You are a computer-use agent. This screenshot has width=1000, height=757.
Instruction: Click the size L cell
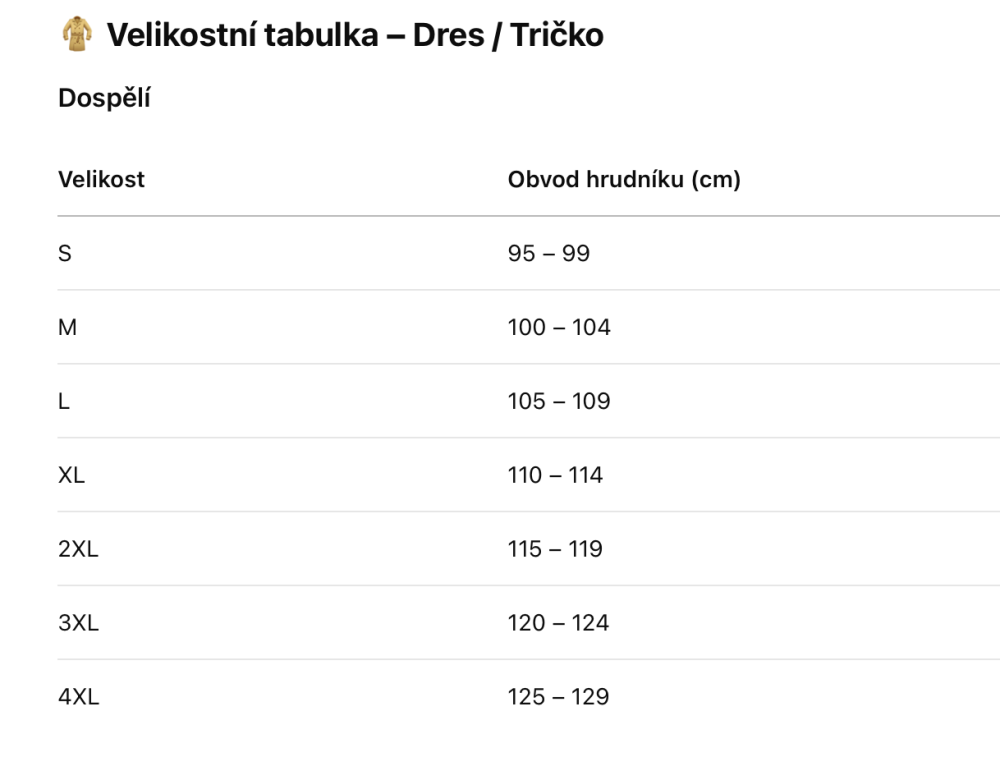[63, 401]
